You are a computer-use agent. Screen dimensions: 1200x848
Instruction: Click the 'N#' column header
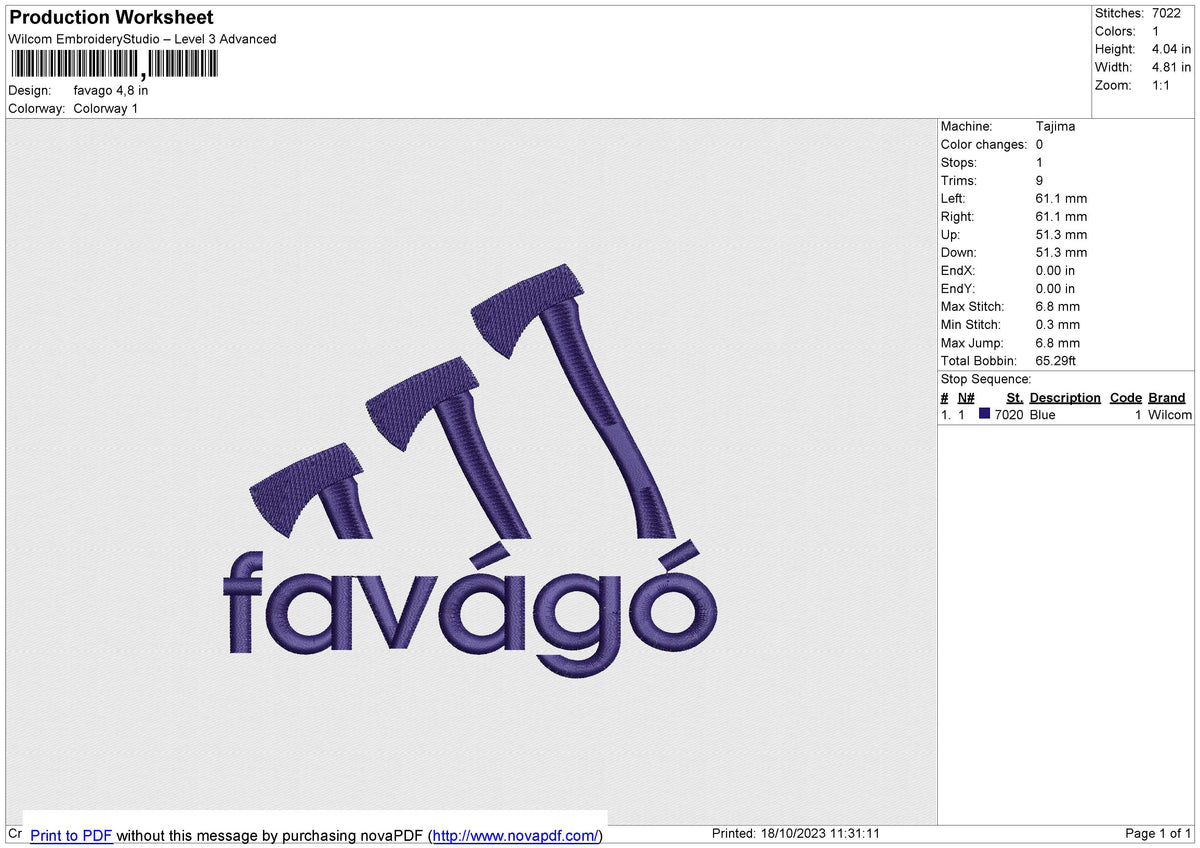(x=966, y=397)
